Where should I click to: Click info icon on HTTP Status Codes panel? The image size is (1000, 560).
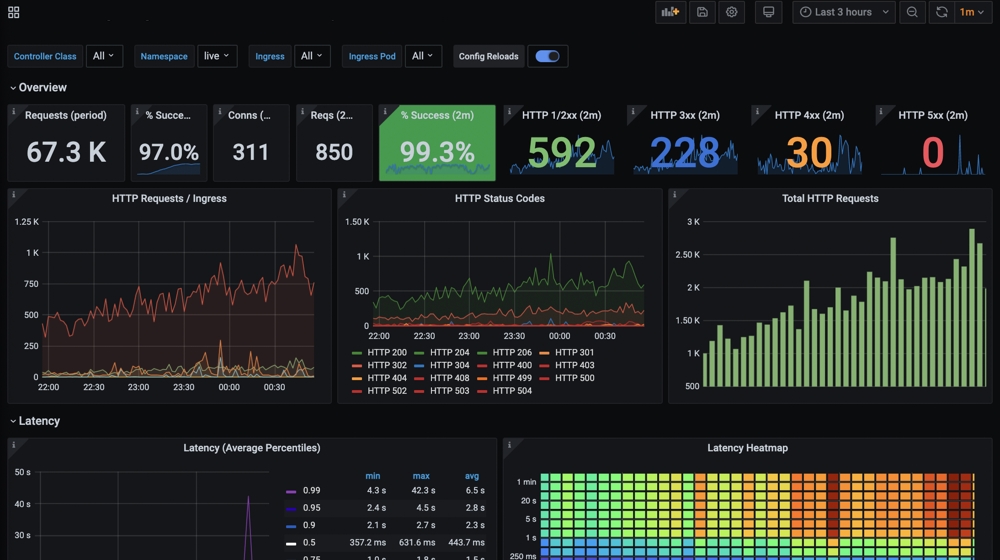pos(344,195)
